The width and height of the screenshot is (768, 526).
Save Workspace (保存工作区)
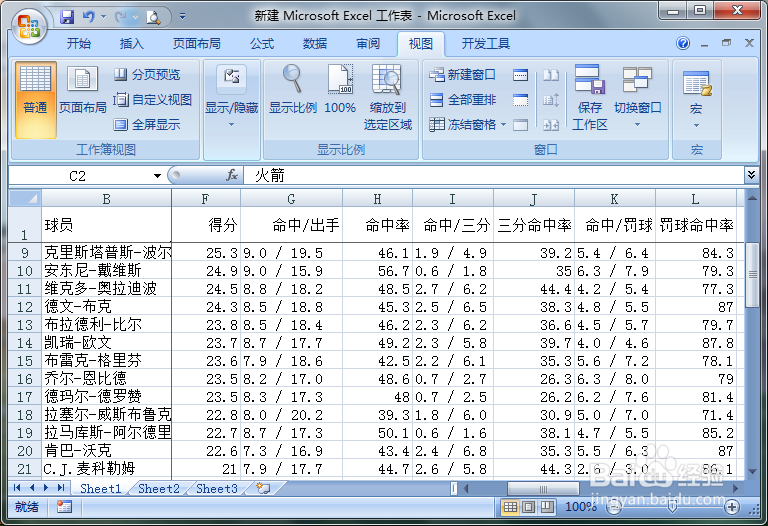pos(590,97)
